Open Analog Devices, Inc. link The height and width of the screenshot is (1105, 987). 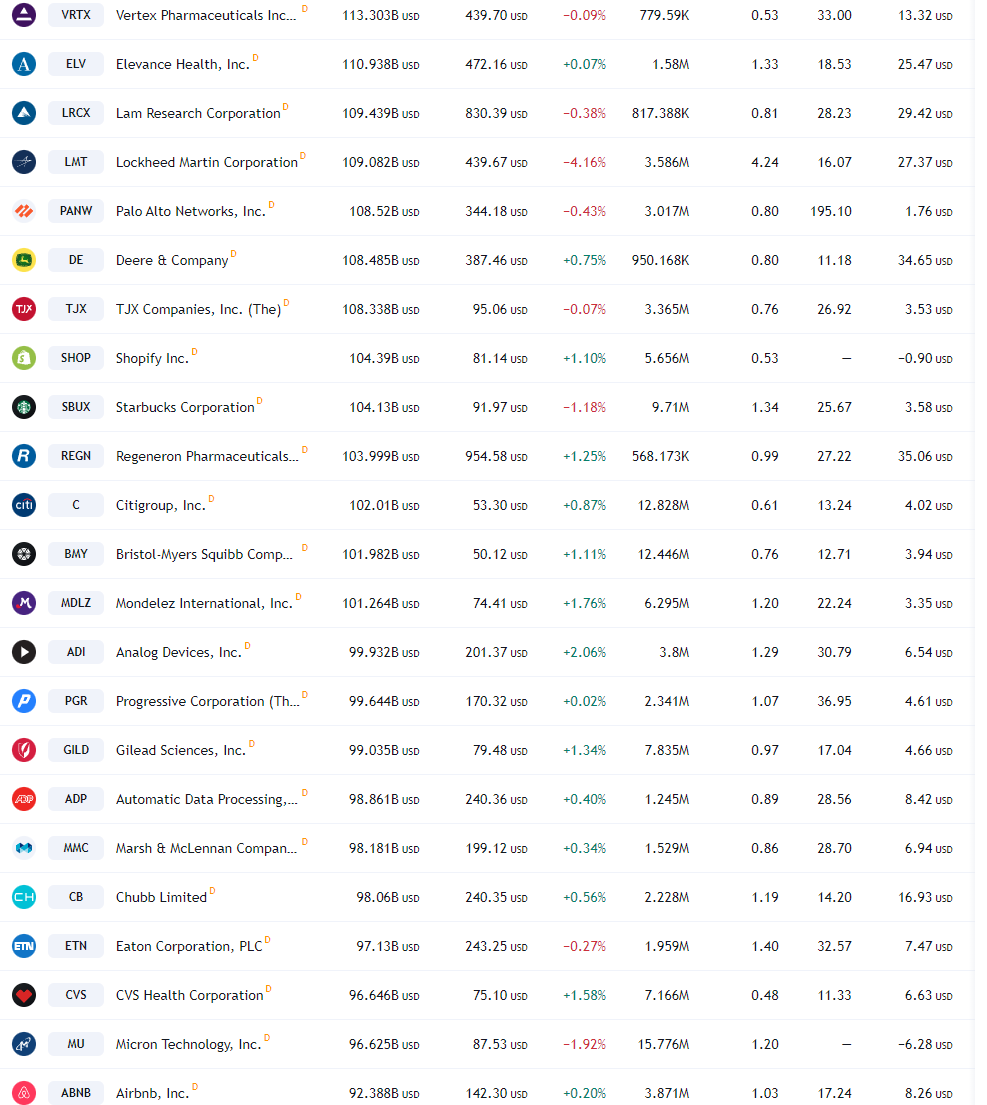pyautogui.click(x=178, y=653)
